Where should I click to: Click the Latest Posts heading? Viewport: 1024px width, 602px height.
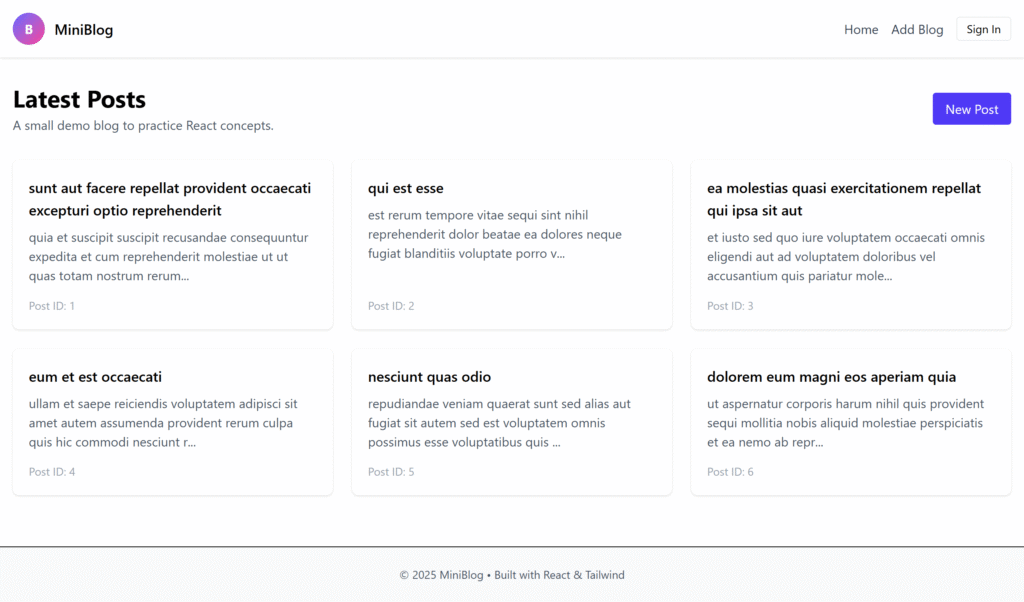80,100
